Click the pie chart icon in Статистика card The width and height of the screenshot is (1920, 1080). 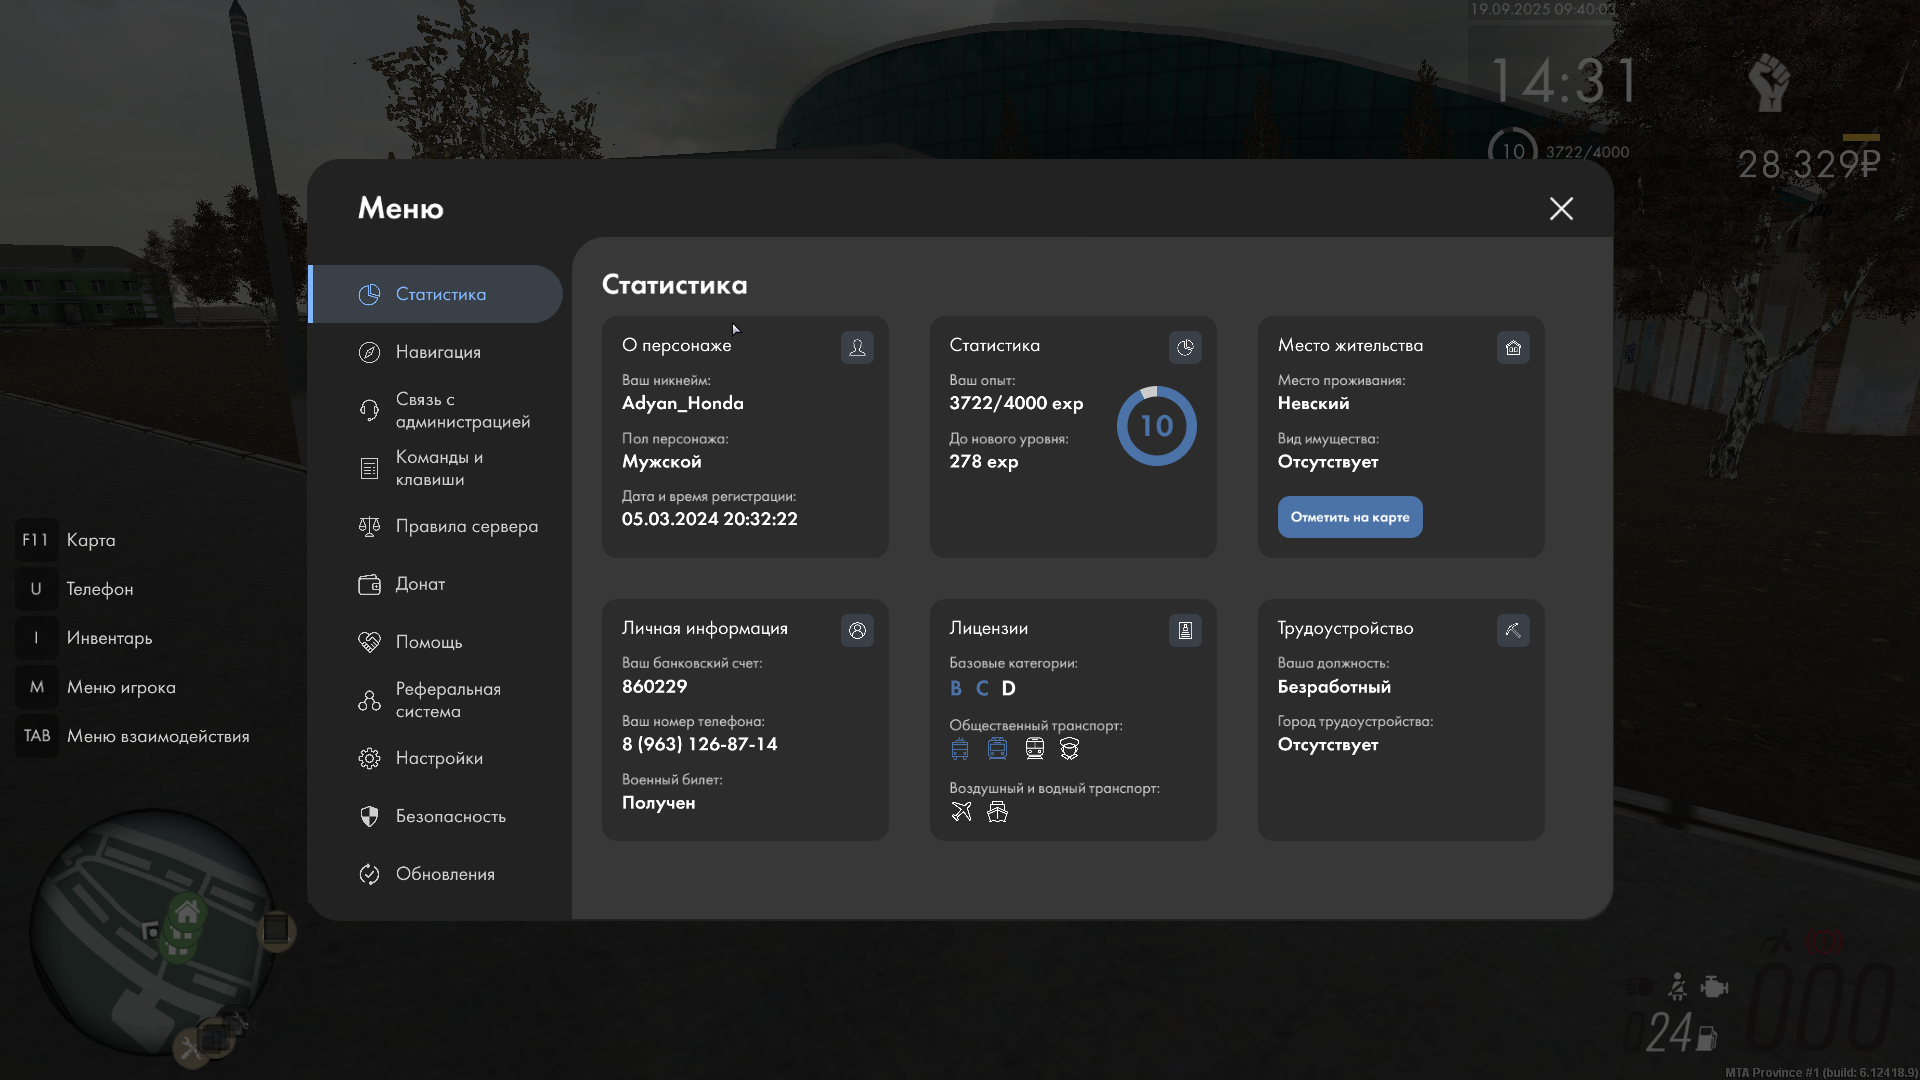pos(1185,347)
